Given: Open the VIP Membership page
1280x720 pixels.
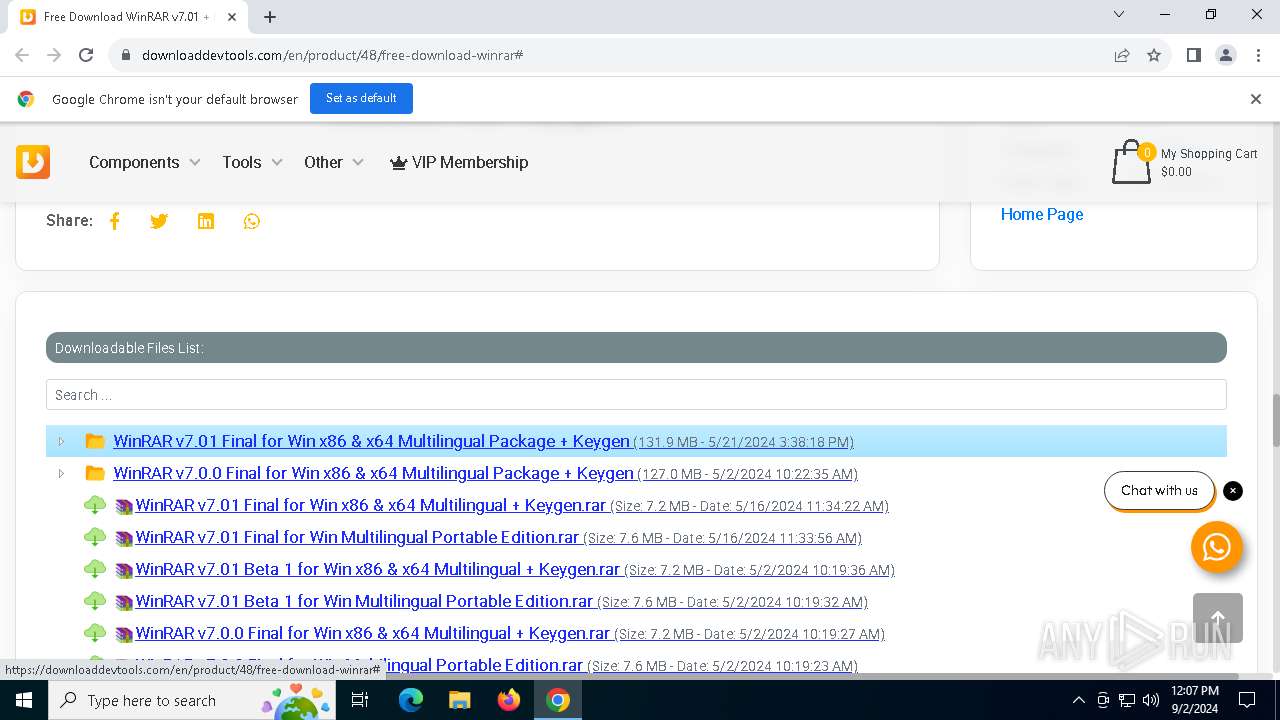Looking at the screenshot, I should pos(459,162).
